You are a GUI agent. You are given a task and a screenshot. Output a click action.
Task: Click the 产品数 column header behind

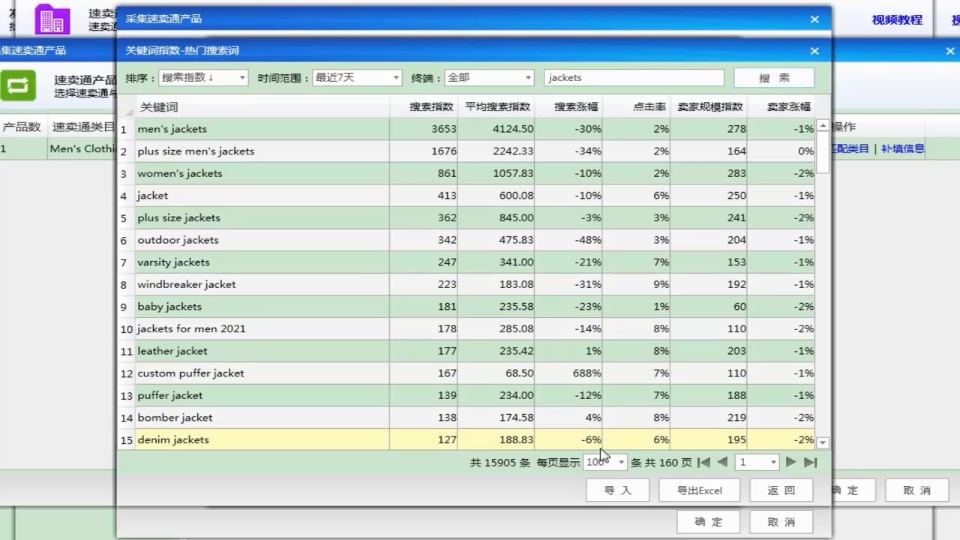pos(22,127)
